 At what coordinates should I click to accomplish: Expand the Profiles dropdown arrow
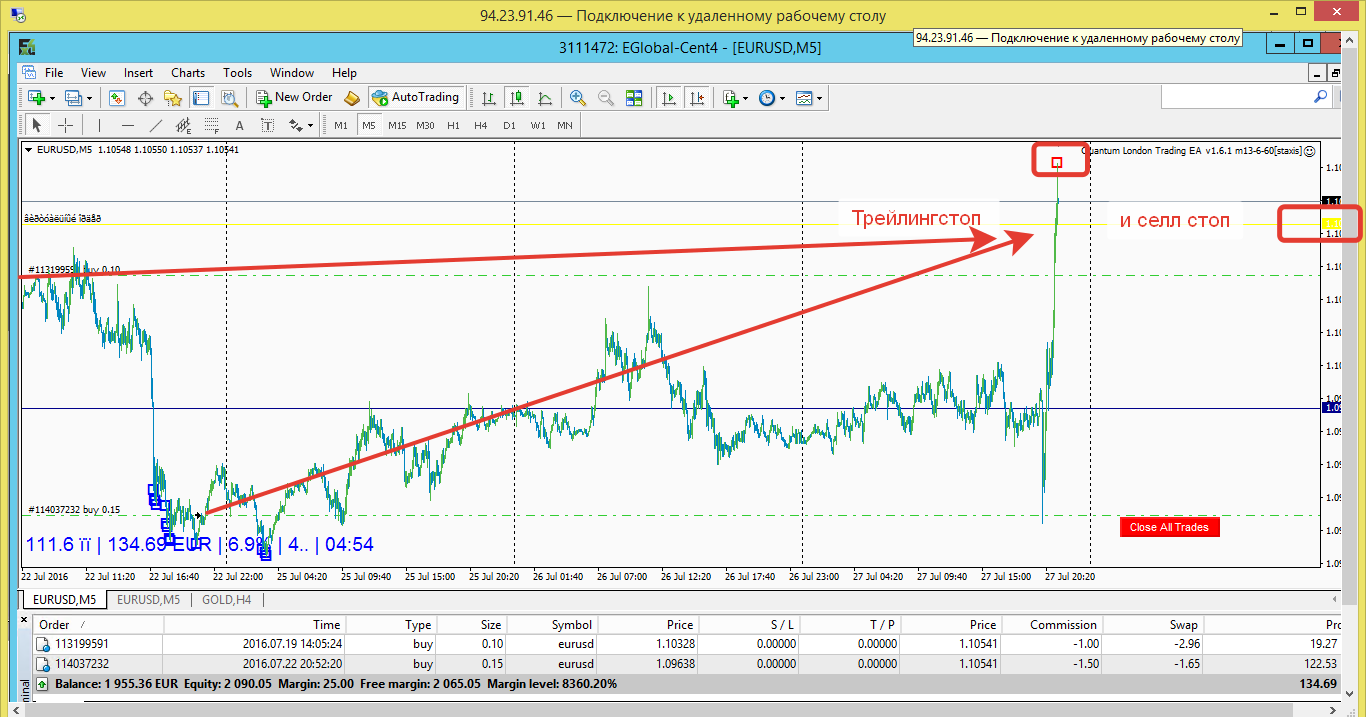click(89, 98)
